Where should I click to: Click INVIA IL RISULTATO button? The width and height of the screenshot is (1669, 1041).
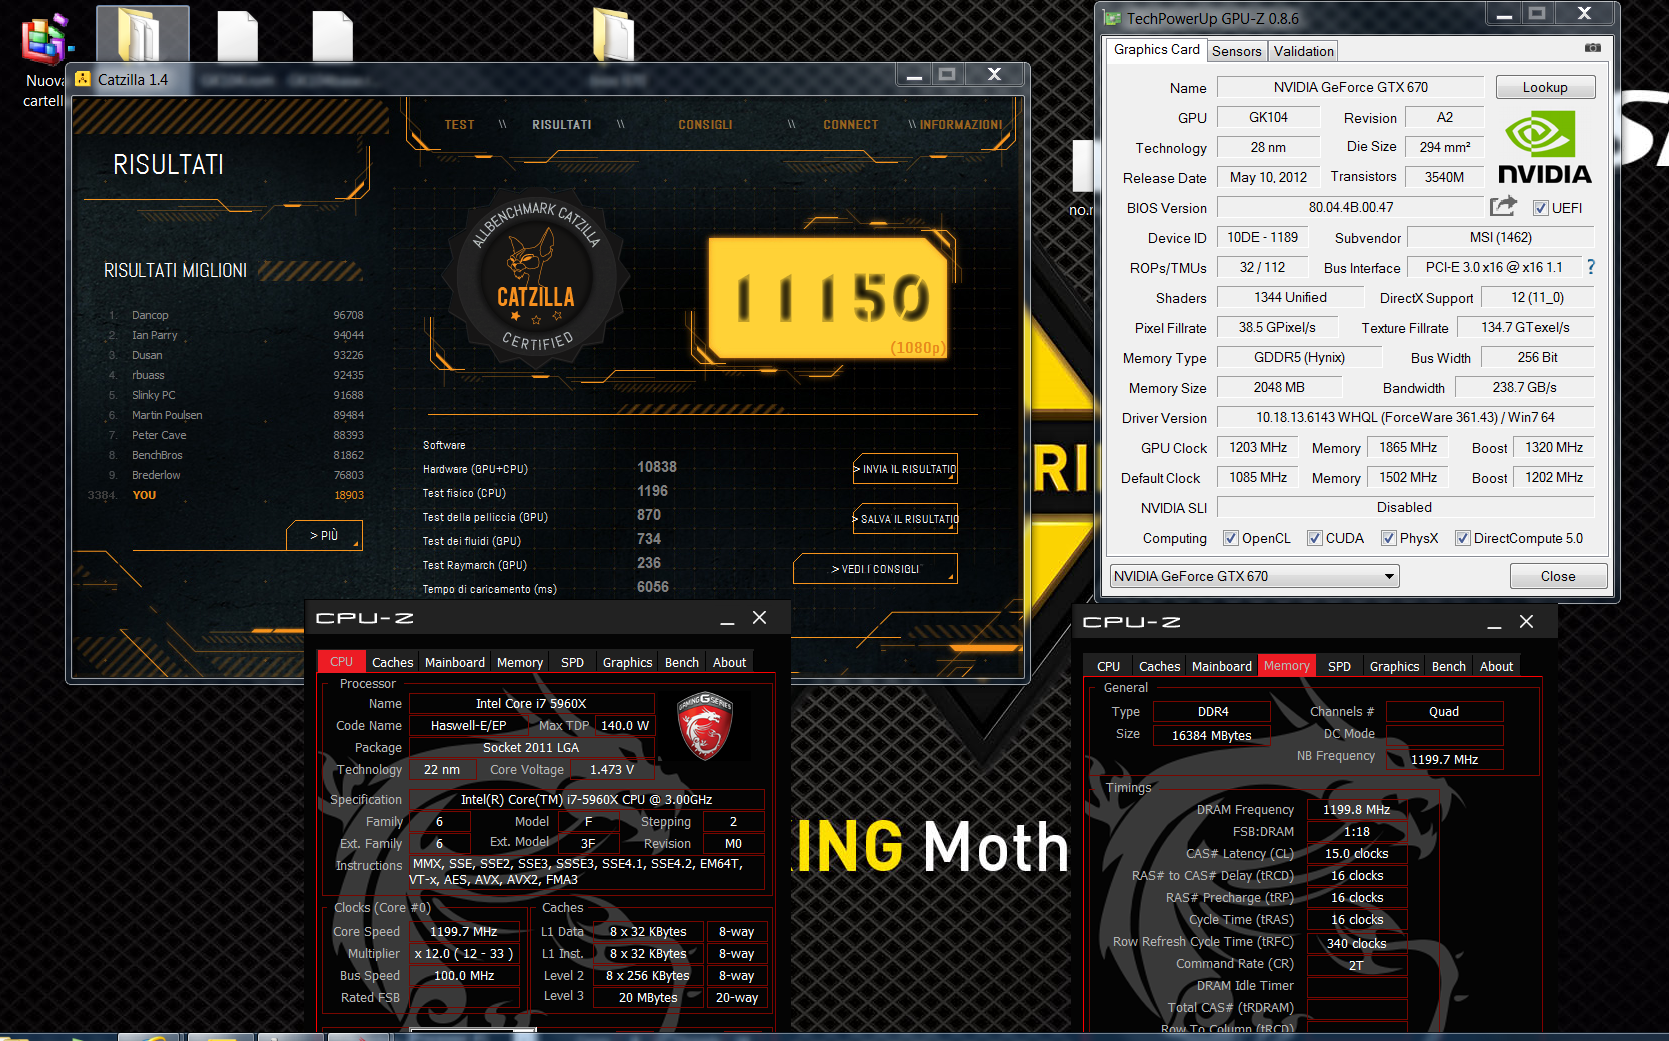tap(905, 469)
